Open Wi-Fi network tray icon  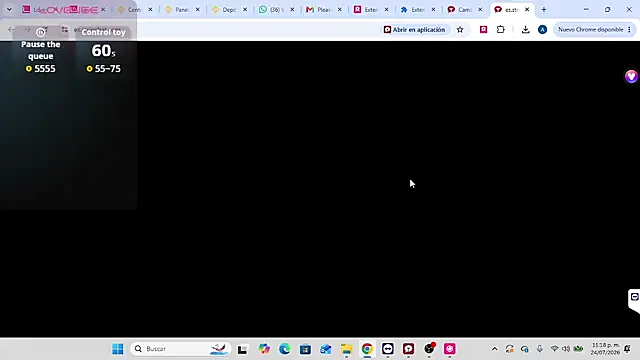[x=554, y=349]
